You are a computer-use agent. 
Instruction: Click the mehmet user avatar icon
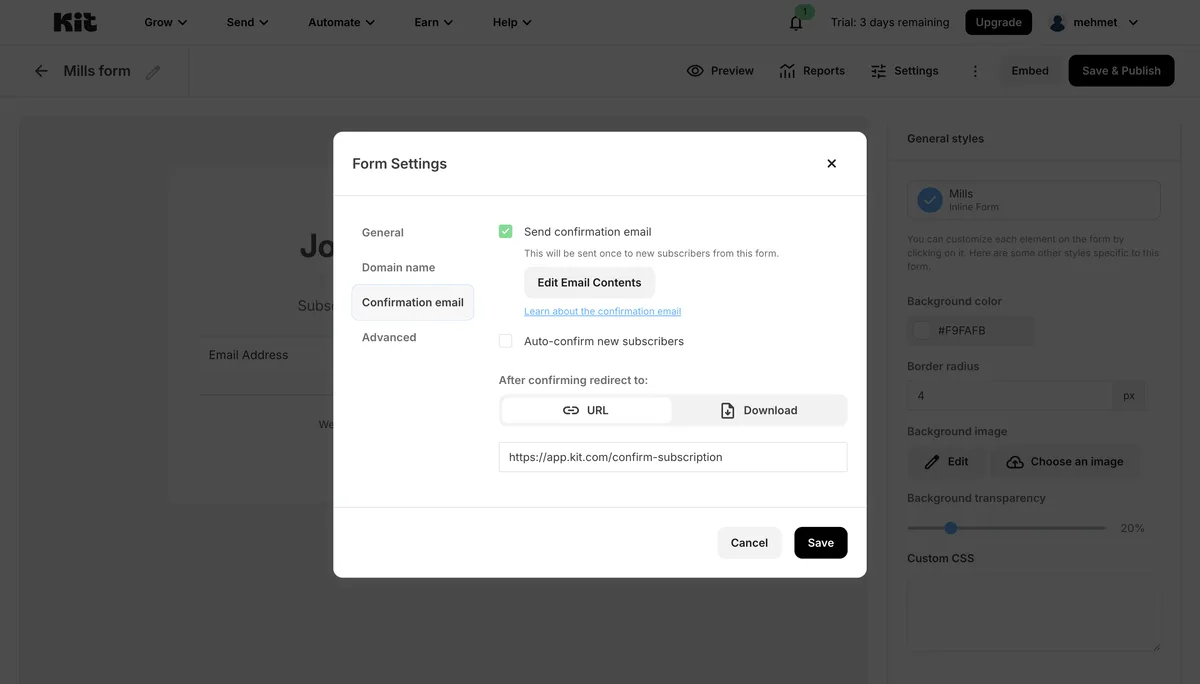point(1058,22)
